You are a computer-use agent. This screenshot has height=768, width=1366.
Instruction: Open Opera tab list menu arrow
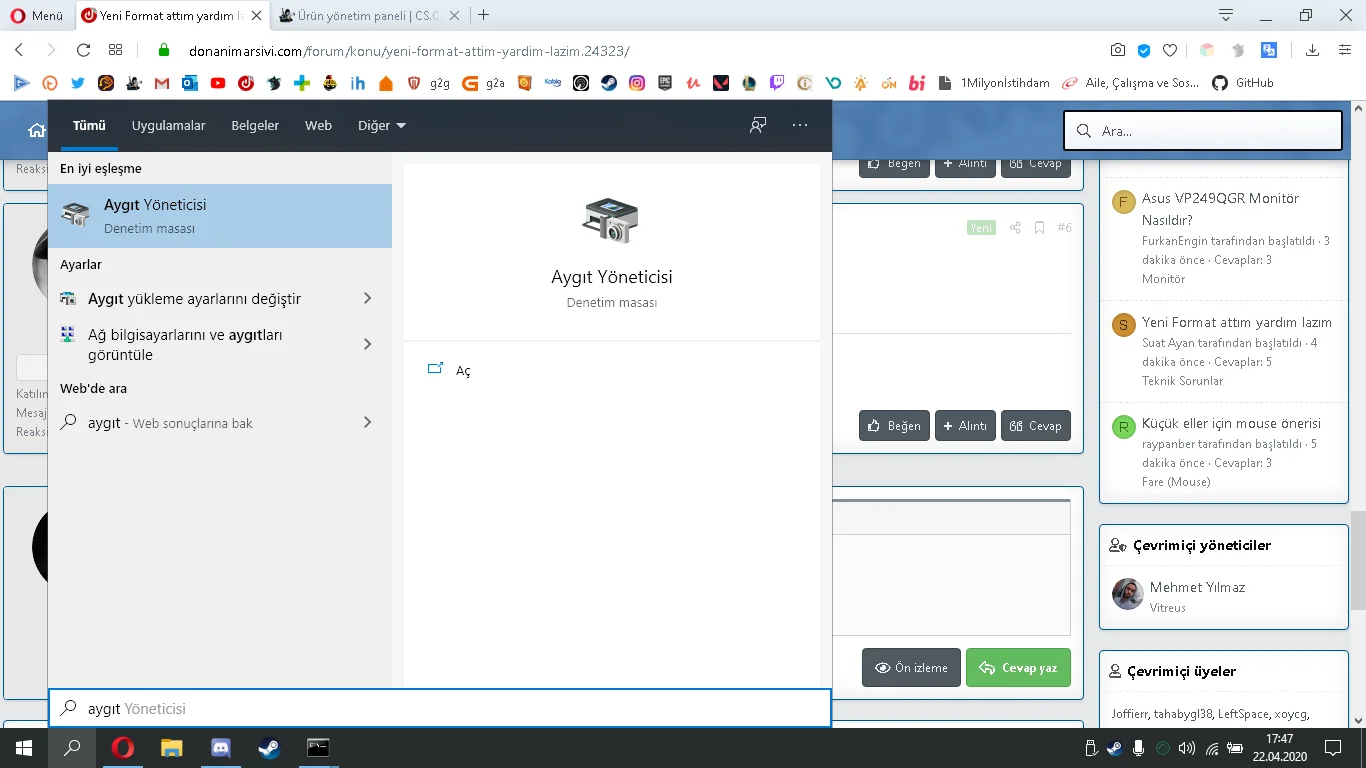[x=1226, y=15]
